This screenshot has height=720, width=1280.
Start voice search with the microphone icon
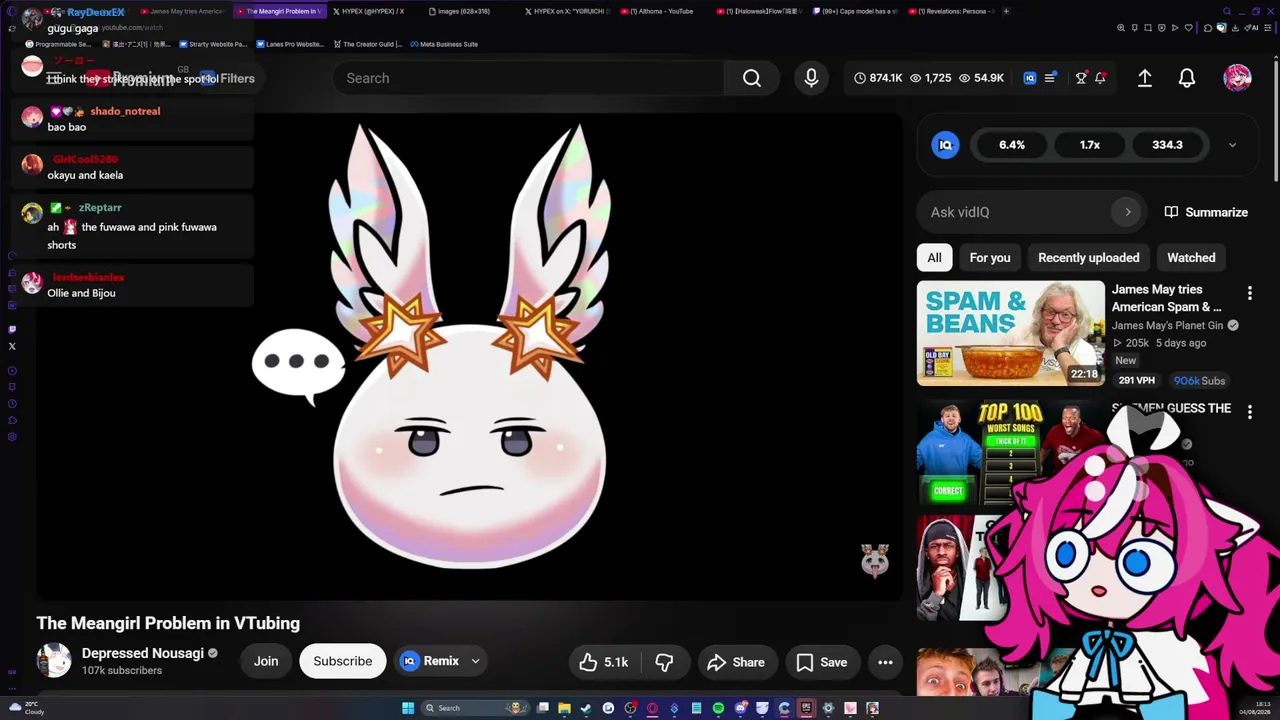[x=811, y=78]
